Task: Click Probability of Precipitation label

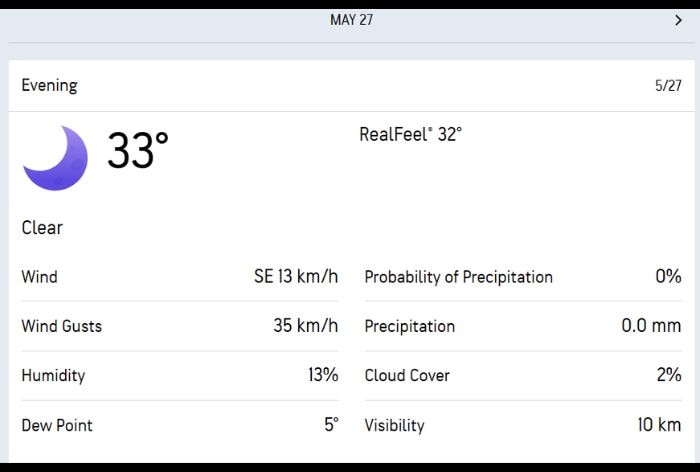Action: (x=458, y=277)
